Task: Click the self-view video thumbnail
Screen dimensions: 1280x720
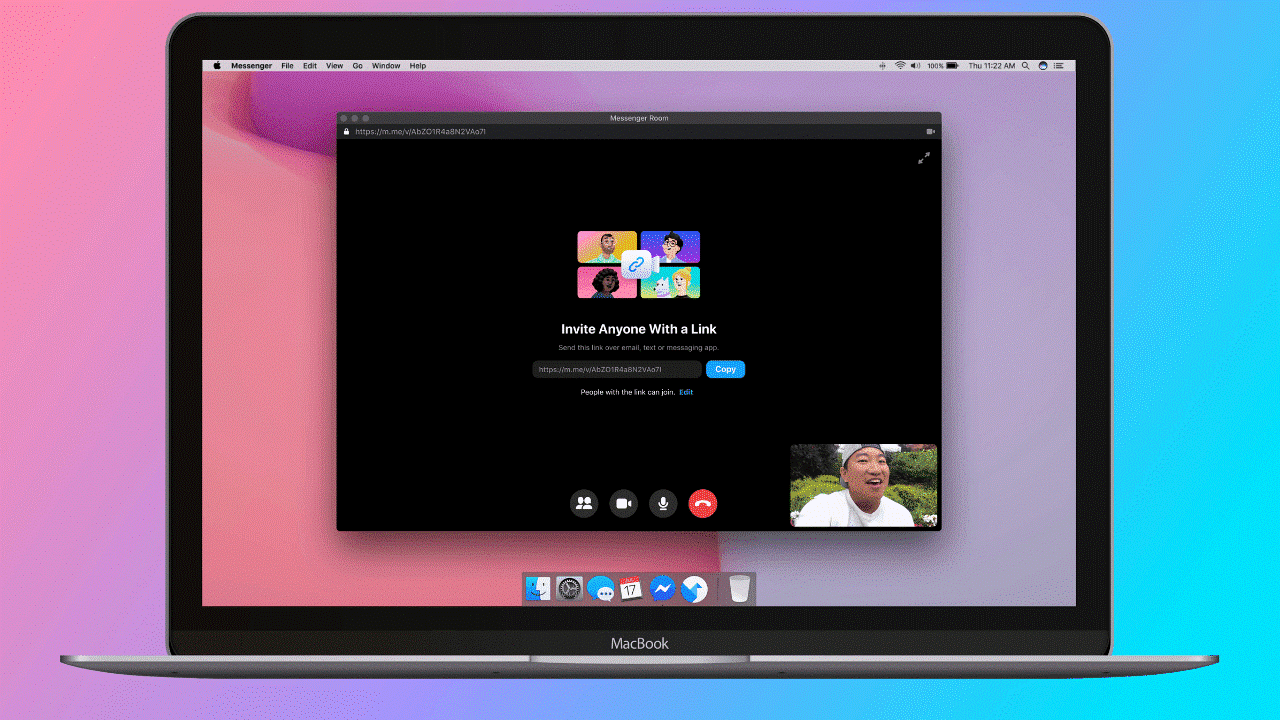Action: [864, 486]
